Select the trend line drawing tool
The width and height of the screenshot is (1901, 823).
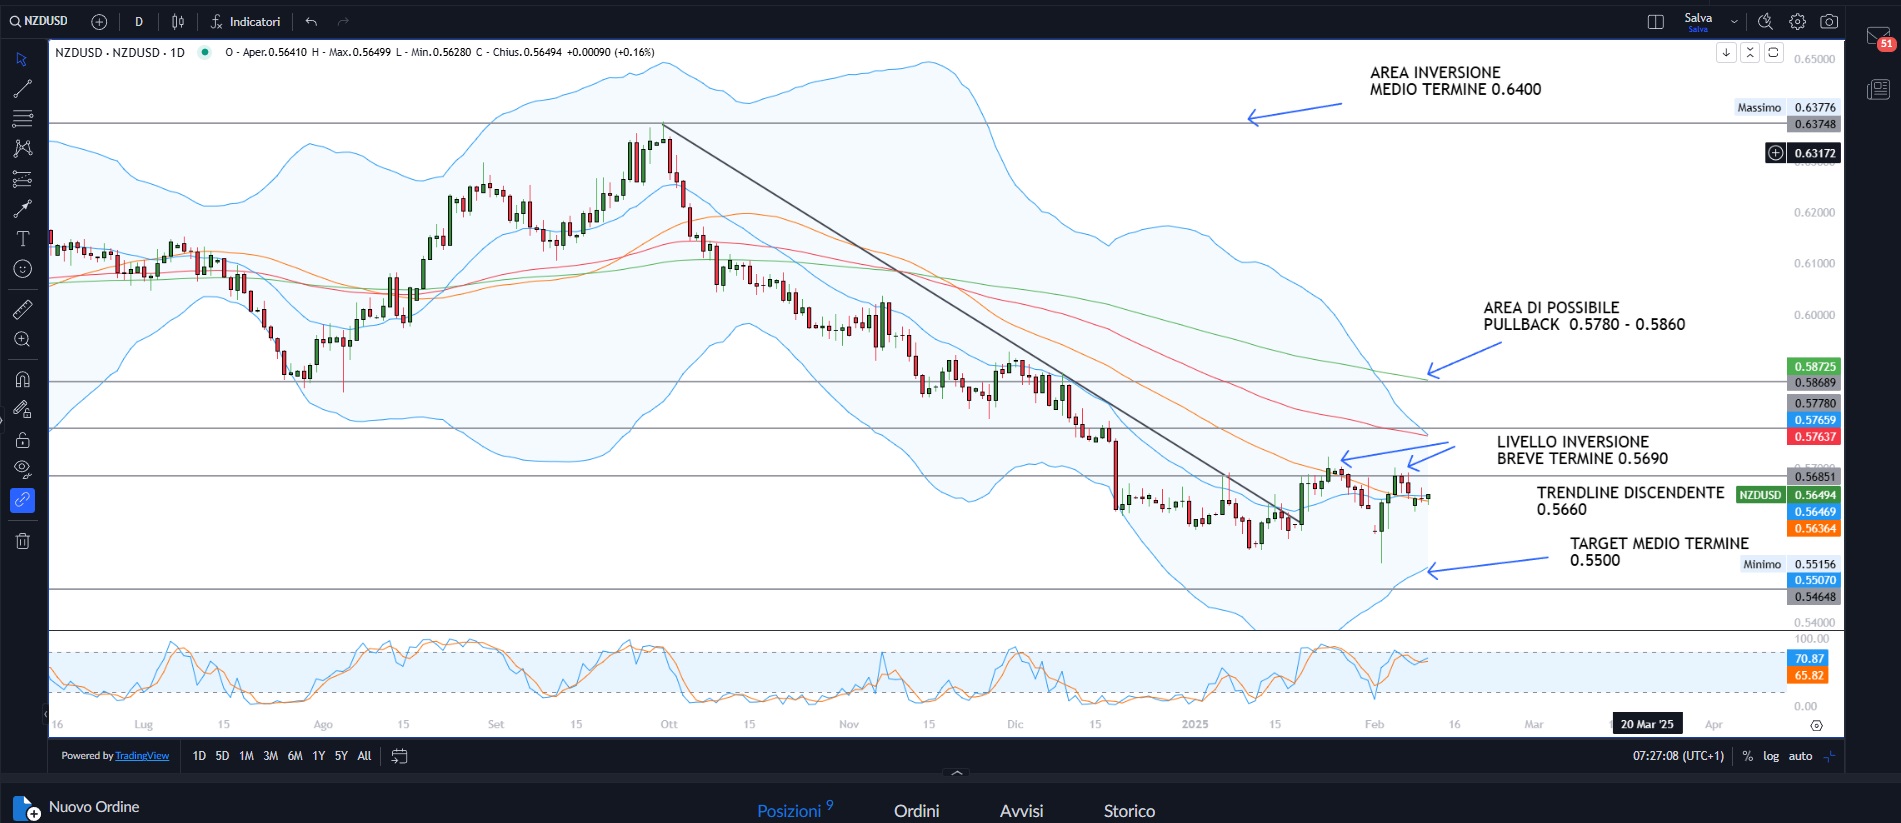click(x=22, y=89)
